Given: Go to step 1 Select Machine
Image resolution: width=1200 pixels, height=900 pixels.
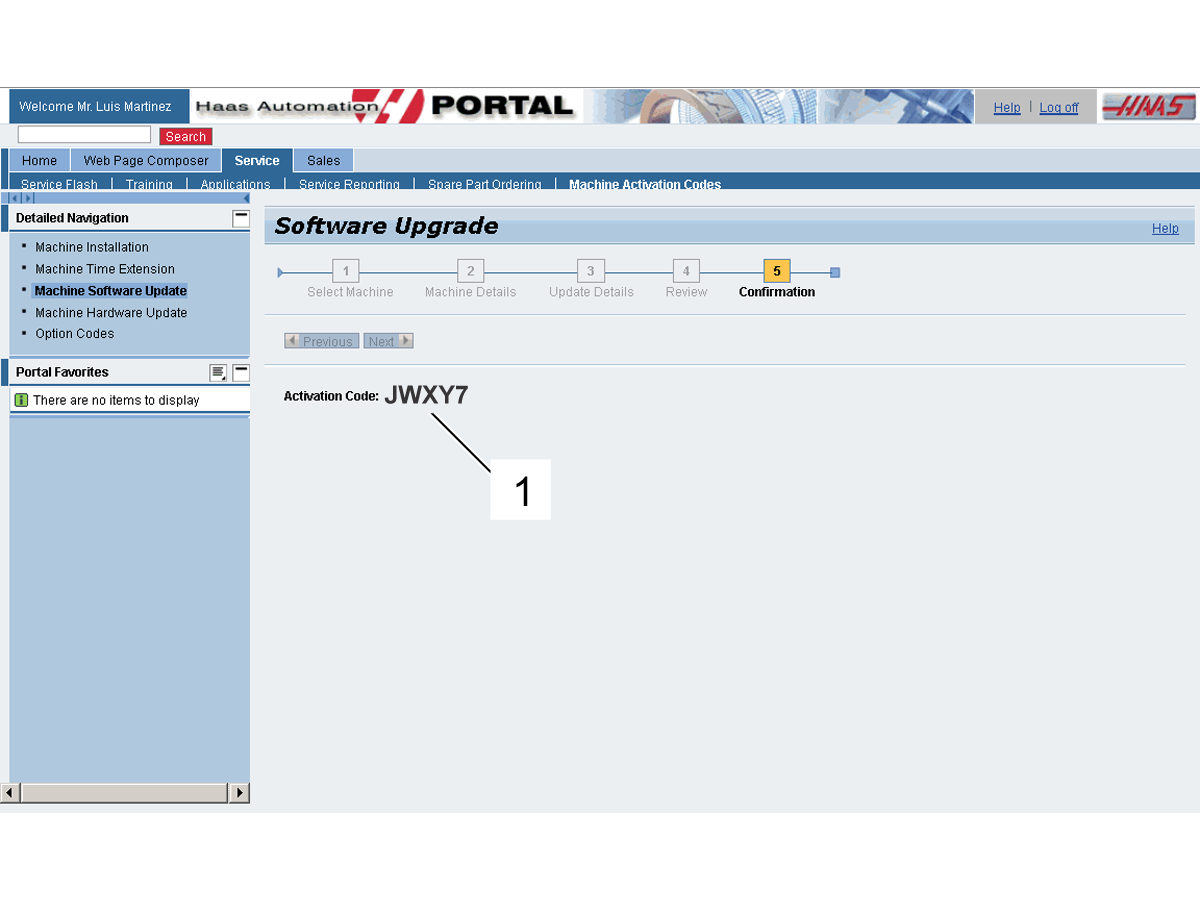Looking at the screenshot, I should click(x=346, y=271).
